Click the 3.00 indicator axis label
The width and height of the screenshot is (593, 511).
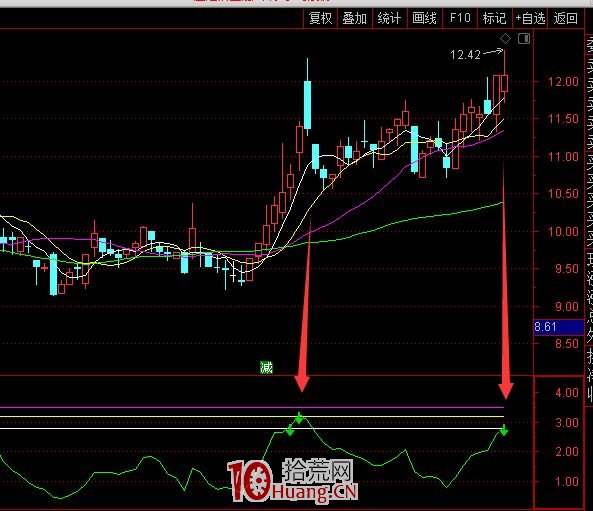[x=567, y=422]
